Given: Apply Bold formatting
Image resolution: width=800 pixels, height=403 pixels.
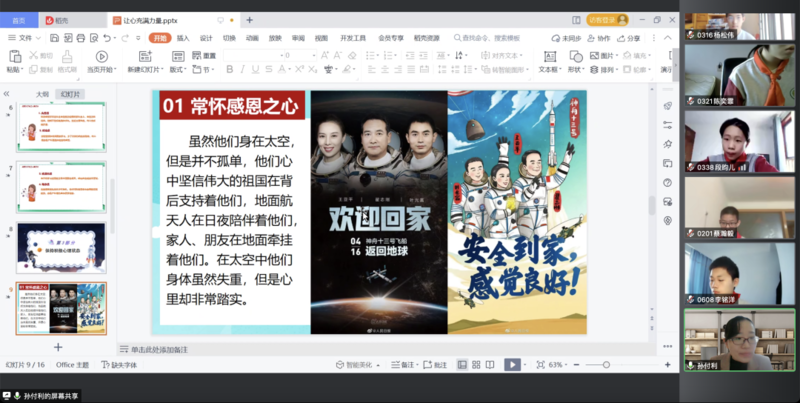Looking at the screenshot, I should [x=230, y=69].
